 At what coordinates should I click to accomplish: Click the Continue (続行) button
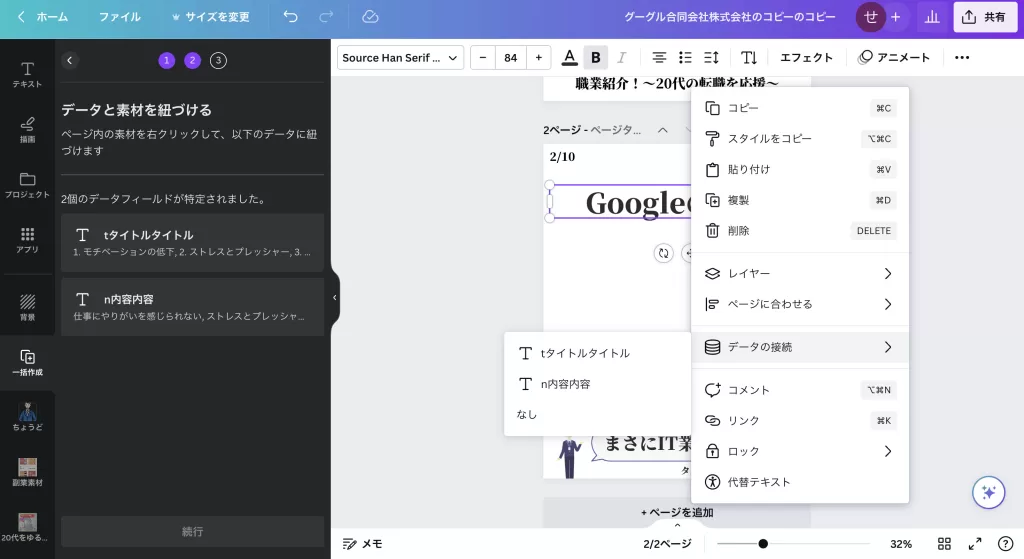pos(193,532)
